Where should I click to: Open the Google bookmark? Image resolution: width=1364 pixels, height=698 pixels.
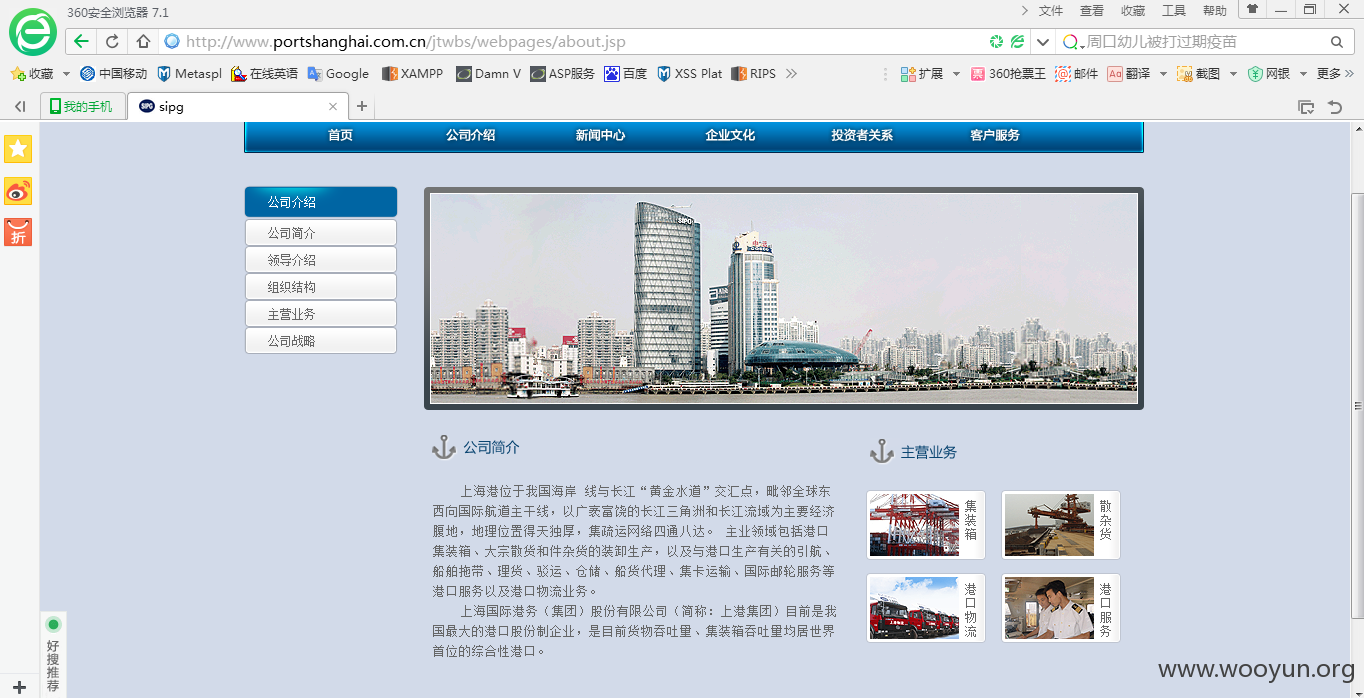pyautogui.click(x=338, y=73)
